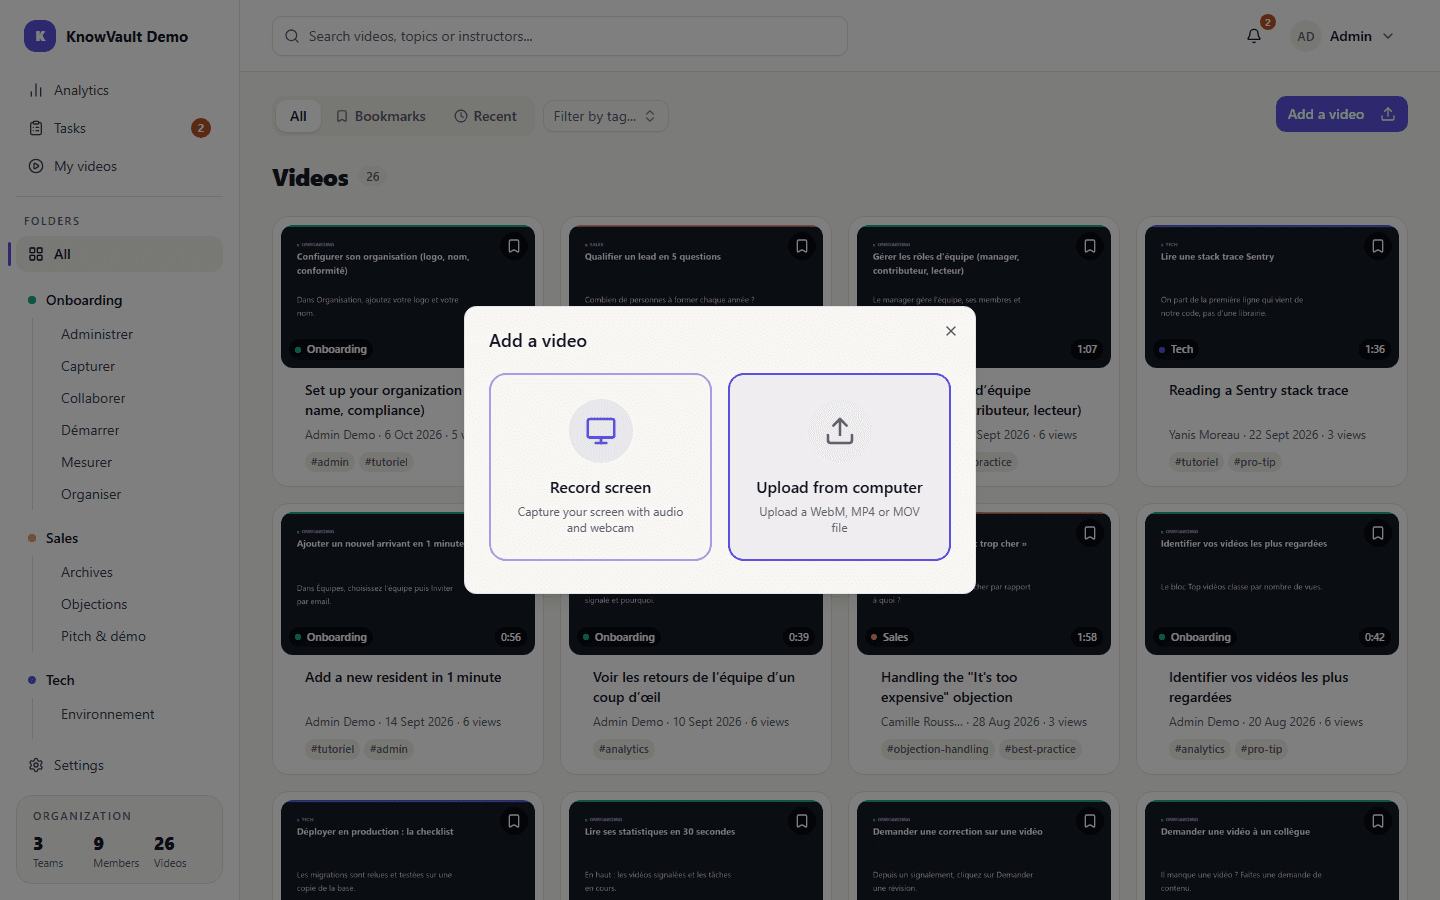Screen dimensions: 1440x900
Task: Click the KnowVault Demo logo icon
Action: (40, 36)
